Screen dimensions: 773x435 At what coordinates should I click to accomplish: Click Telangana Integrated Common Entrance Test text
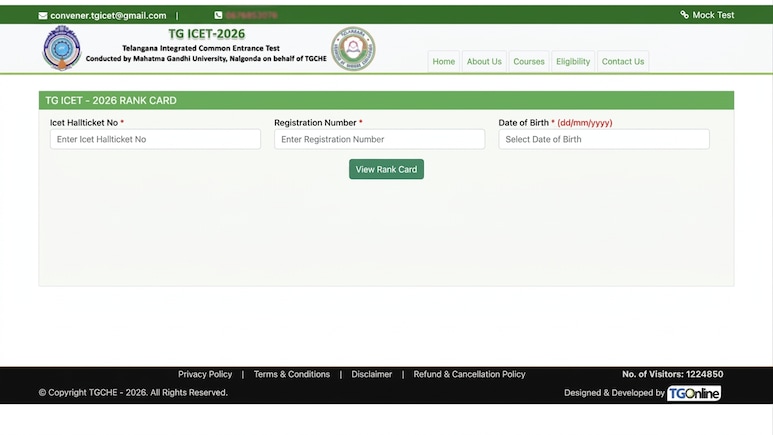pos(201,48)
